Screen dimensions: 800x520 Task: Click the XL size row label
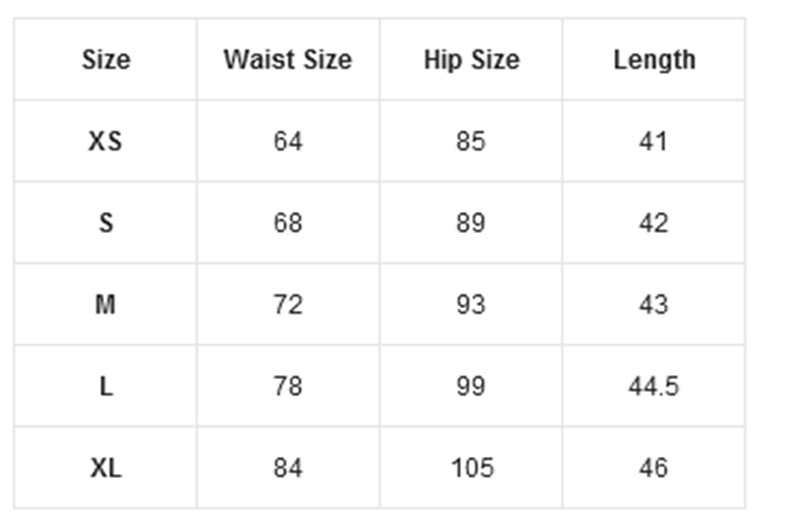tap(106, 468)
